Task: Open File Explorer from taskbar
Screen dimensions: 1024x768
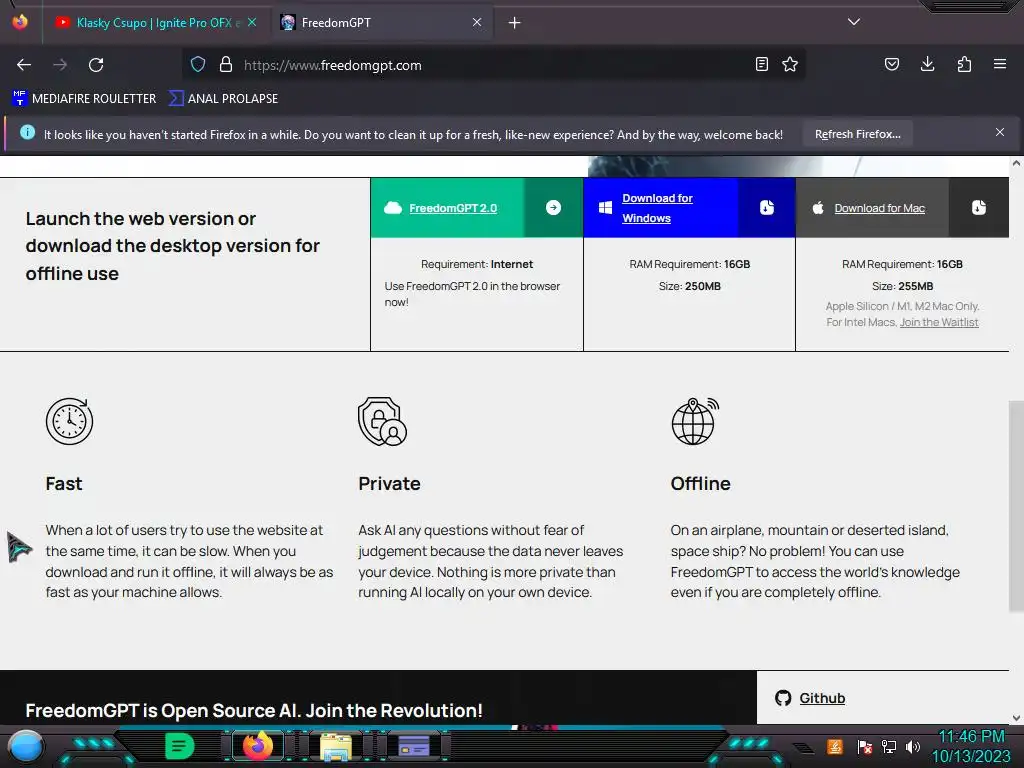Action: [x=336, y=746]
